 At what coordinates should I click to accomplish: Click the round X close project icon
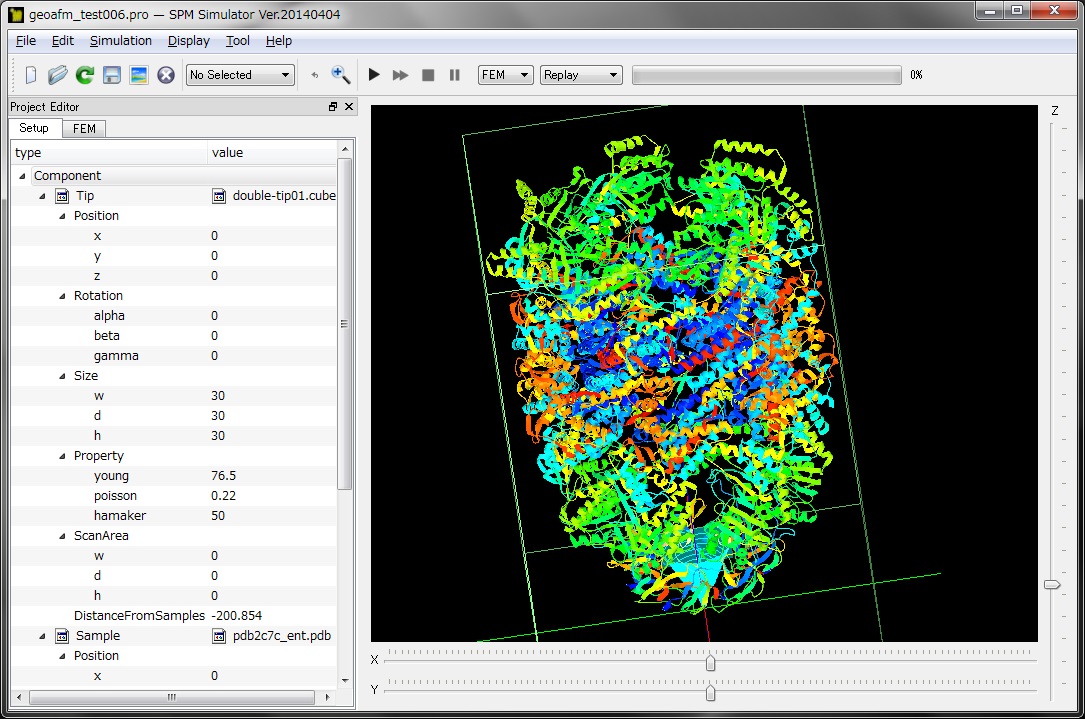pos(165,75)
